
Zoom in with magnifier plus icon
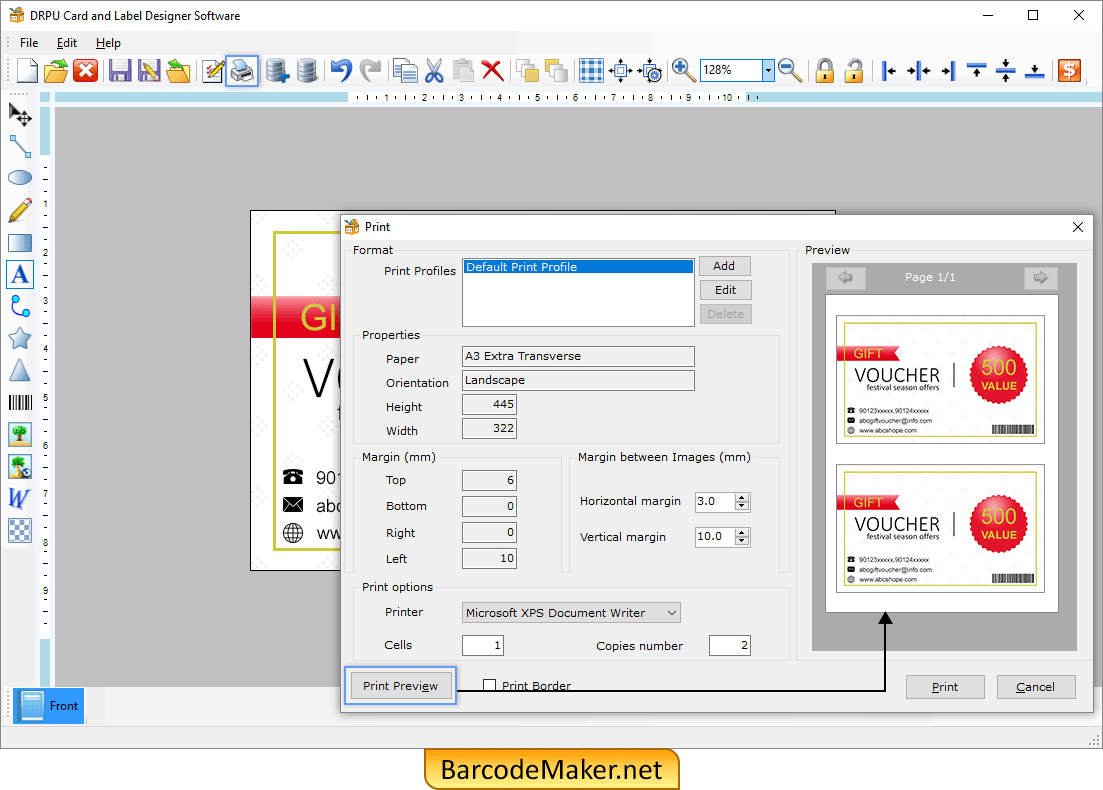click(x=683, y=70)
